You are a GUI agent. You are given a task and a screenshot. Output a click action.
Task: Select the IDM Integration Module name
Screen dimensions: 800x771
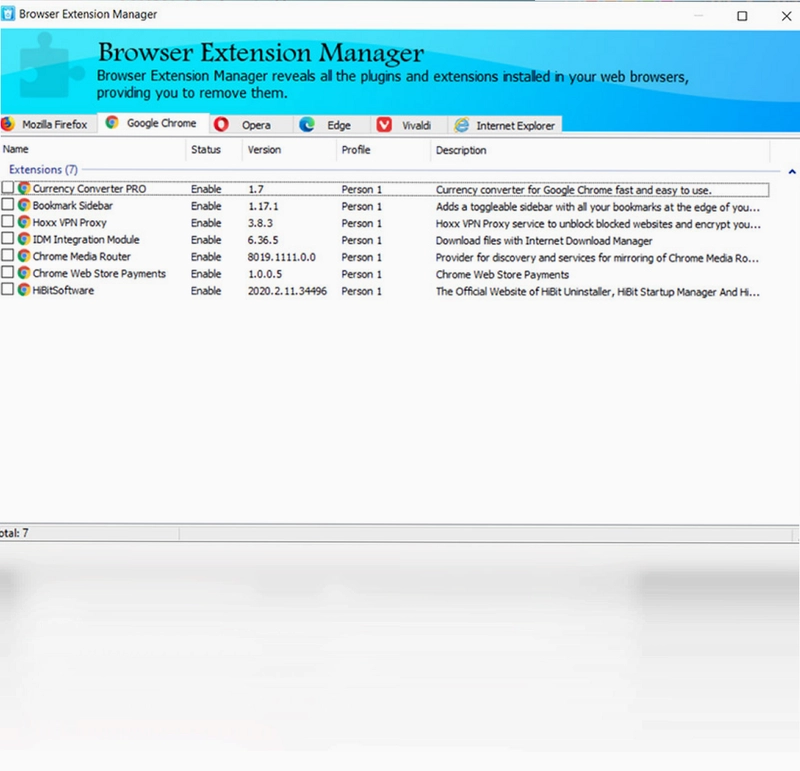pyautogui.click(x=86, y=239)
